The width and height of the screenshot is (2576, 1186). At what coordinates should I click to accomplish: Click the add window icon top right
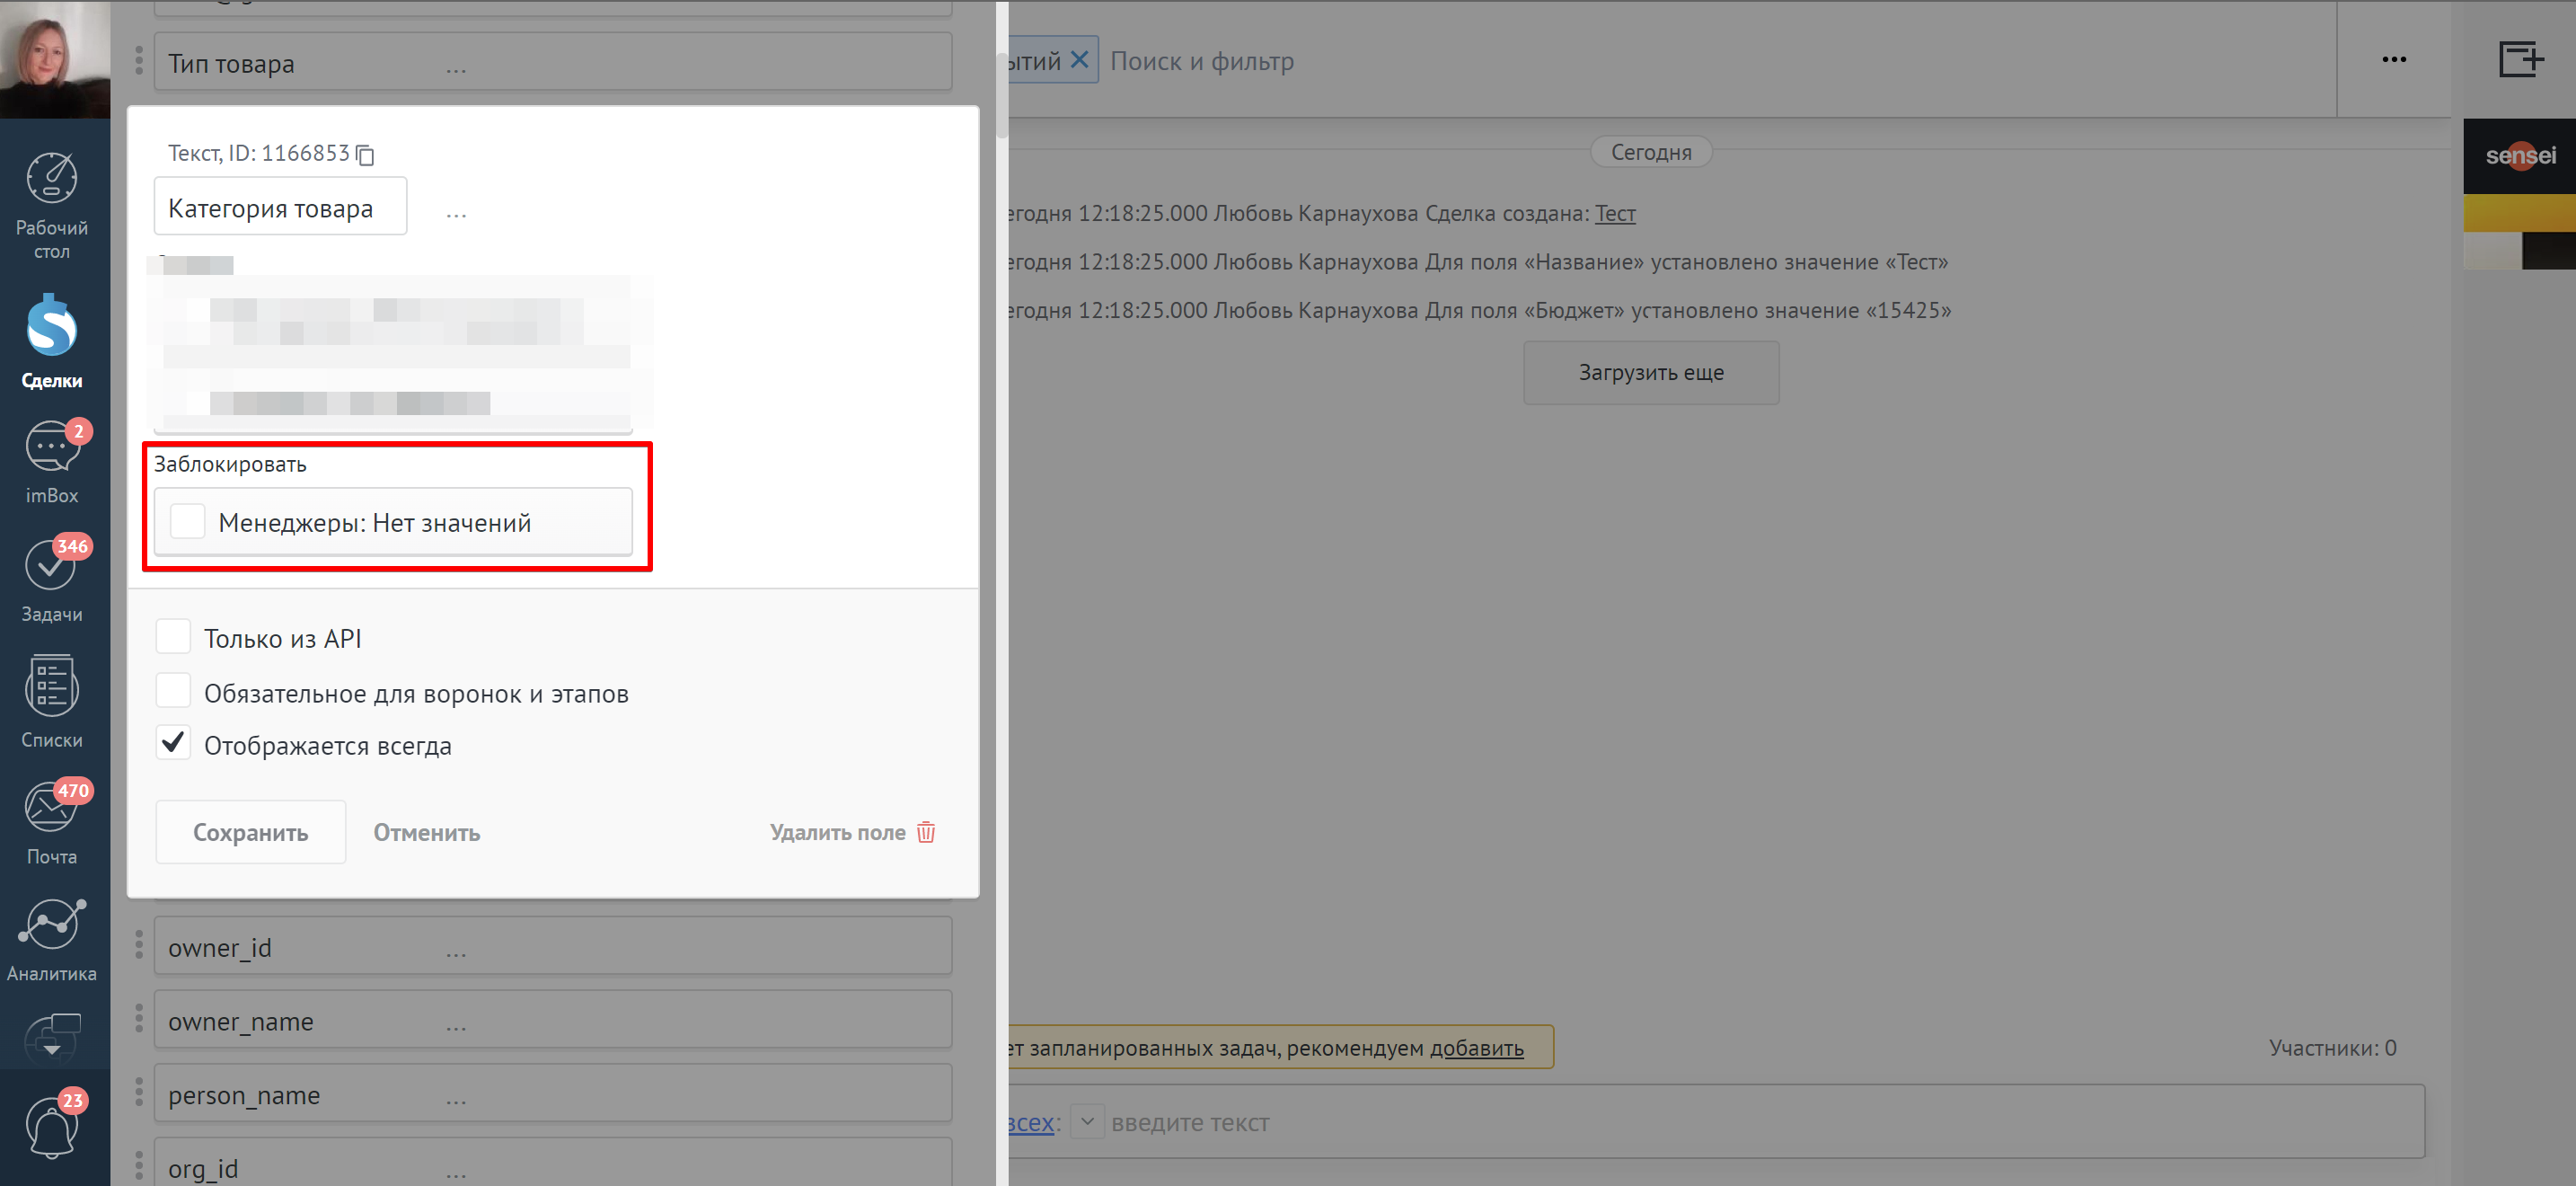(x=2520, y=59)
